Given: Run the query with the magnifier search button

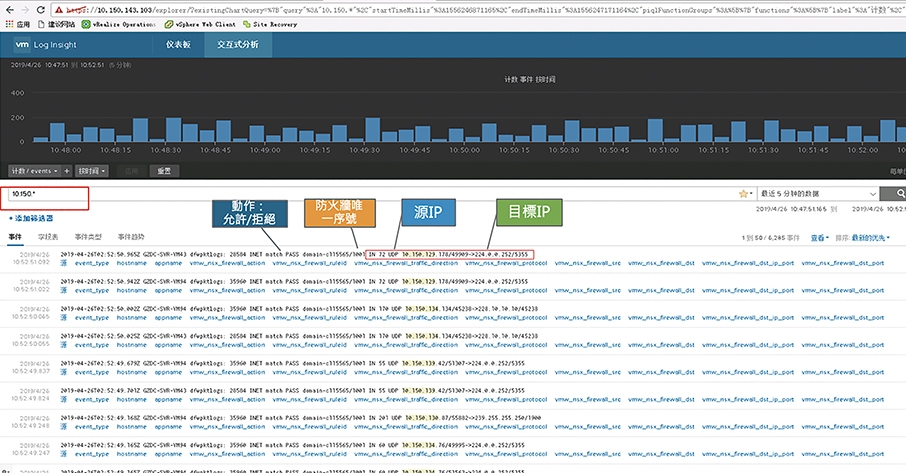Looking at the screenshot, I should click(x=899, y=193).
